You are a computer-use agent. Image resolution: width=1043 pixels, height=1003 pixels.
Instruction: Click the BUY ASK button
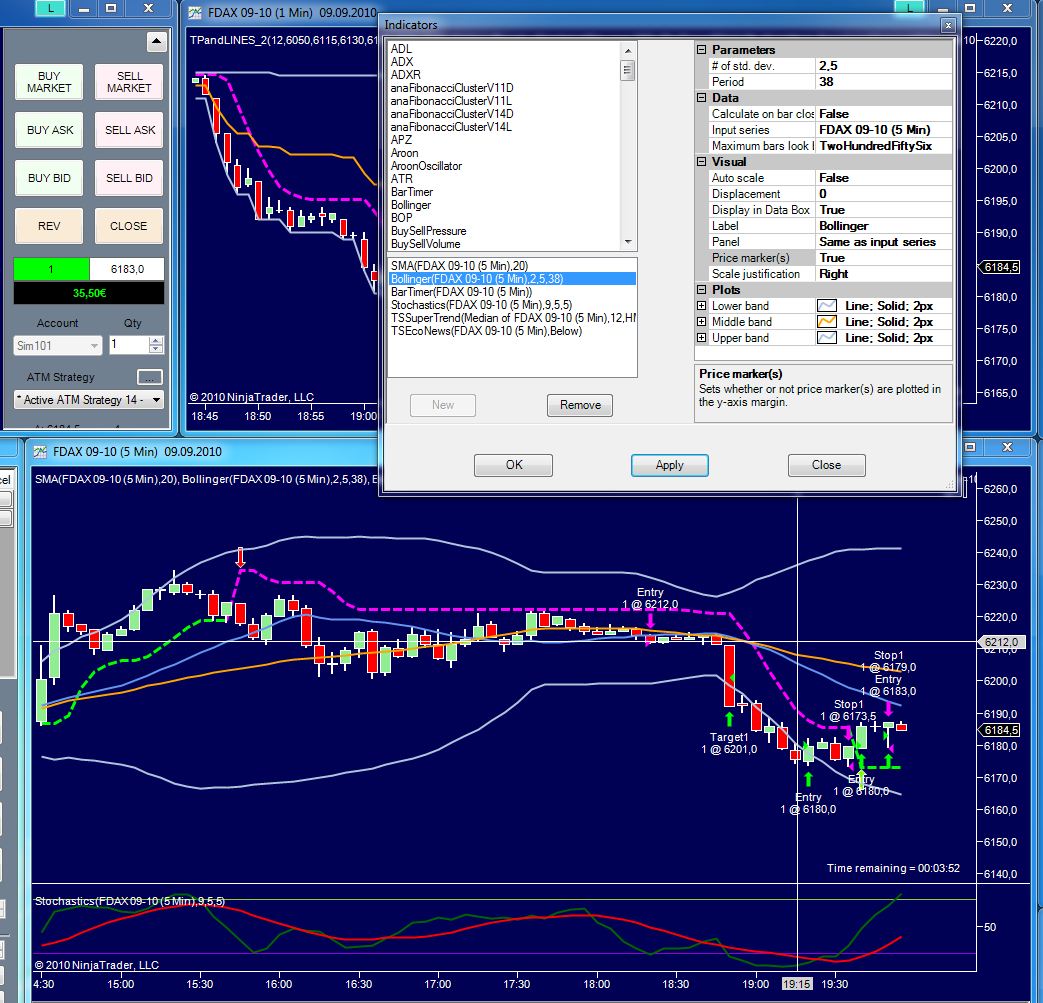pos(49,130)
